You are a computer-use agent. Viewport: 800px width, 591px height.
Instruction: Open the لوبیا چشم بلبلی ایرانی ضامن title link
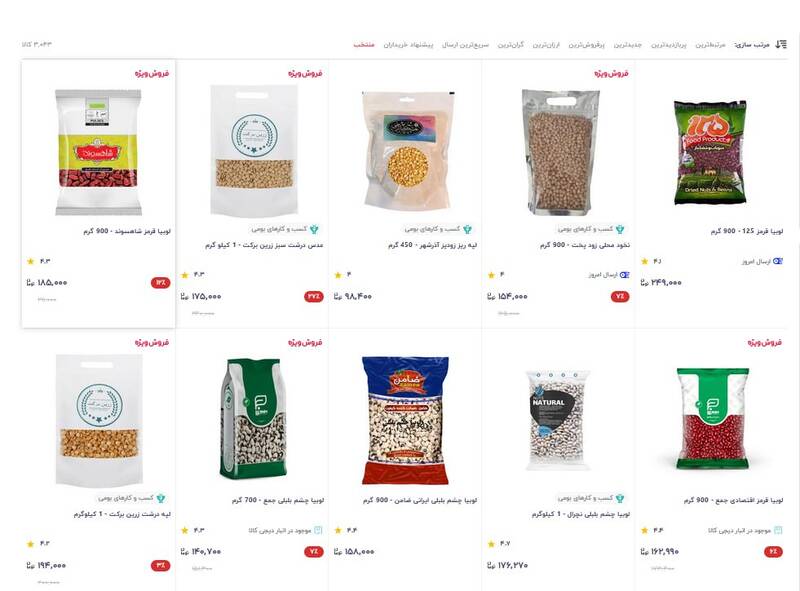420,500
